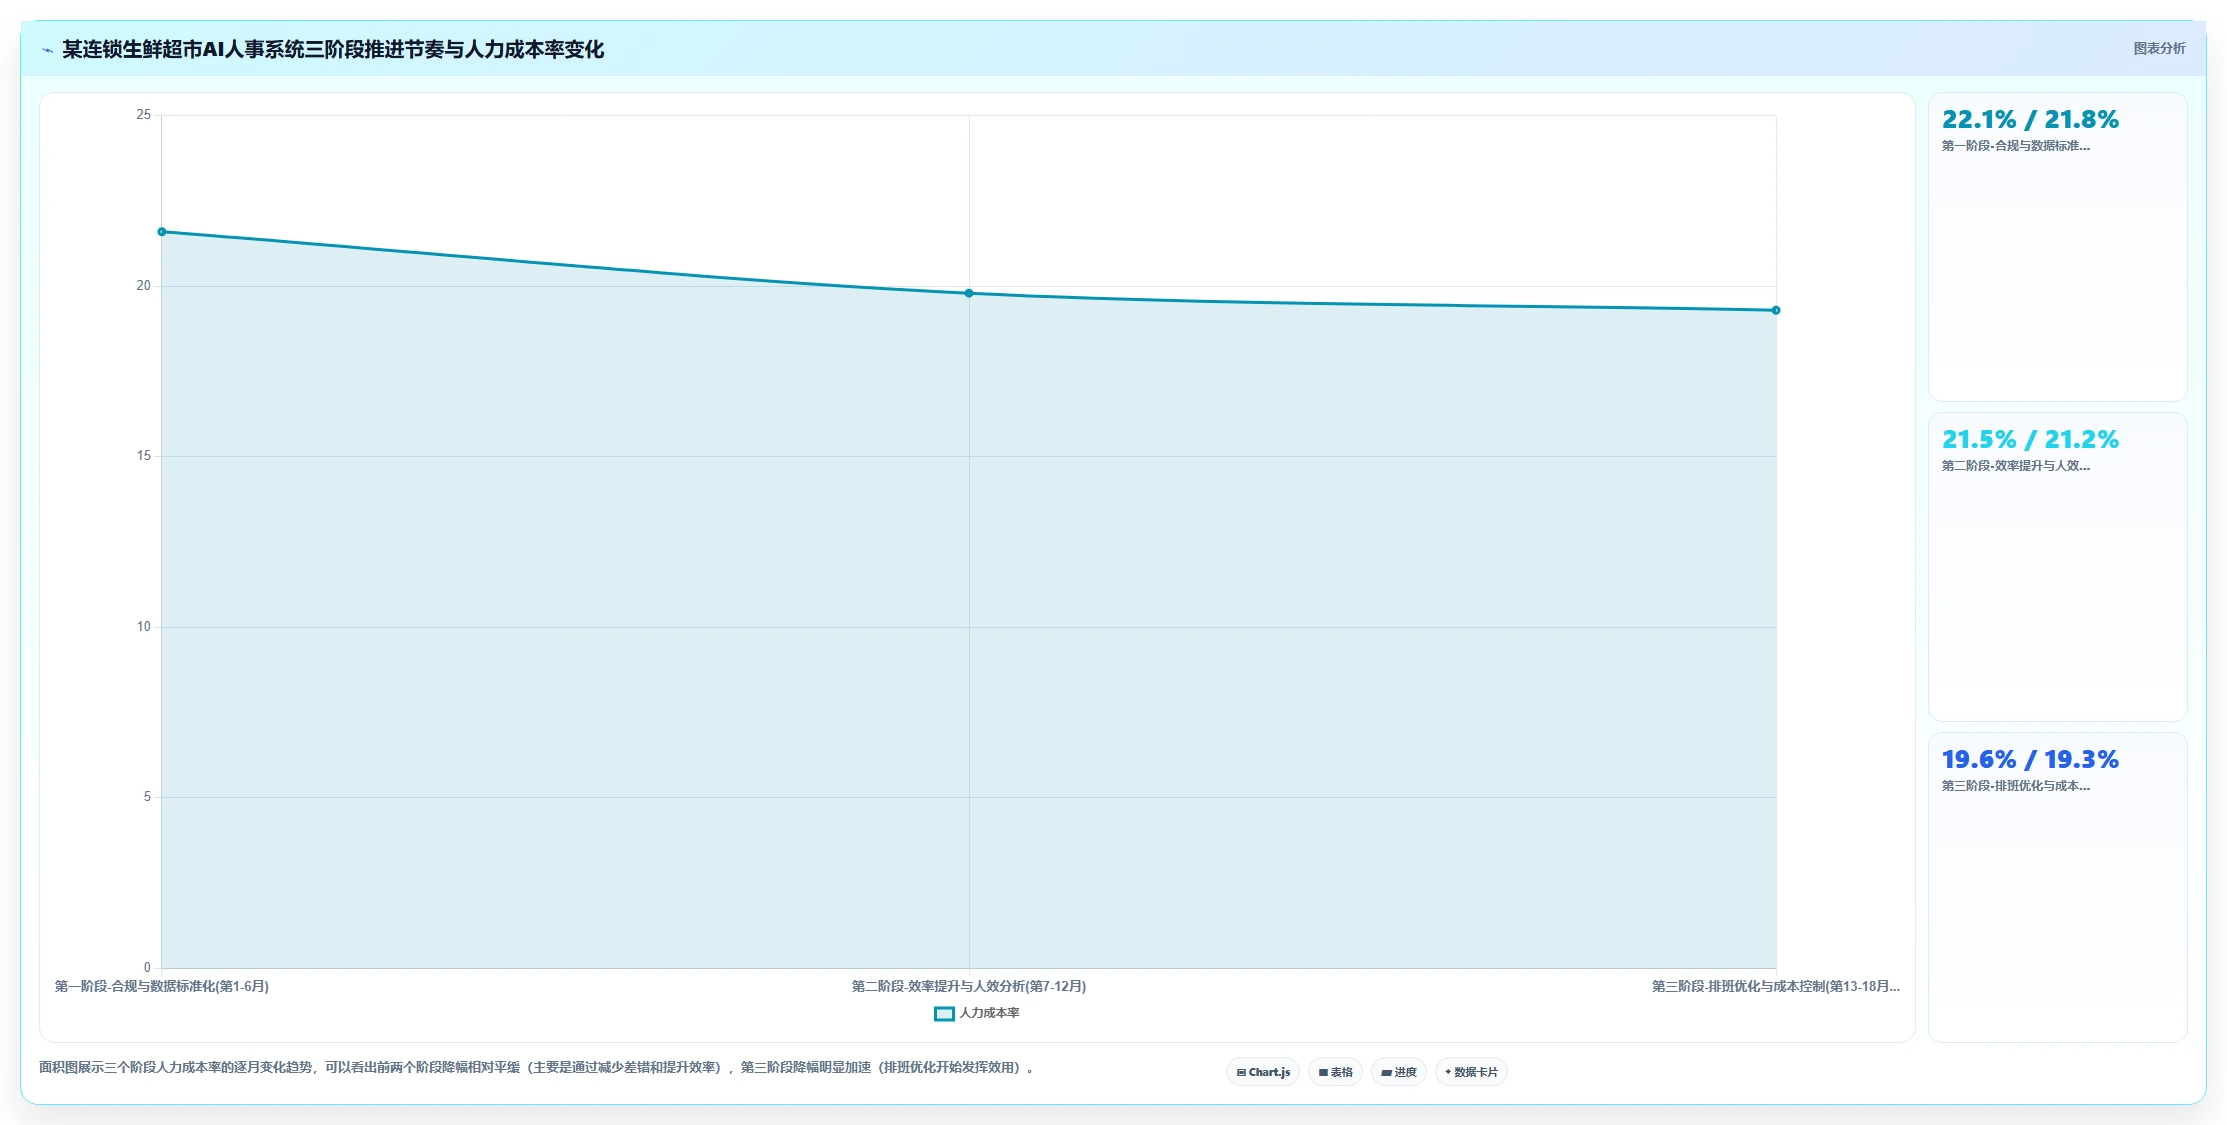Click the first-phase data point on line
Image resolution: width=2227 pixels, height=1125 pixels.
click(162, 232)
